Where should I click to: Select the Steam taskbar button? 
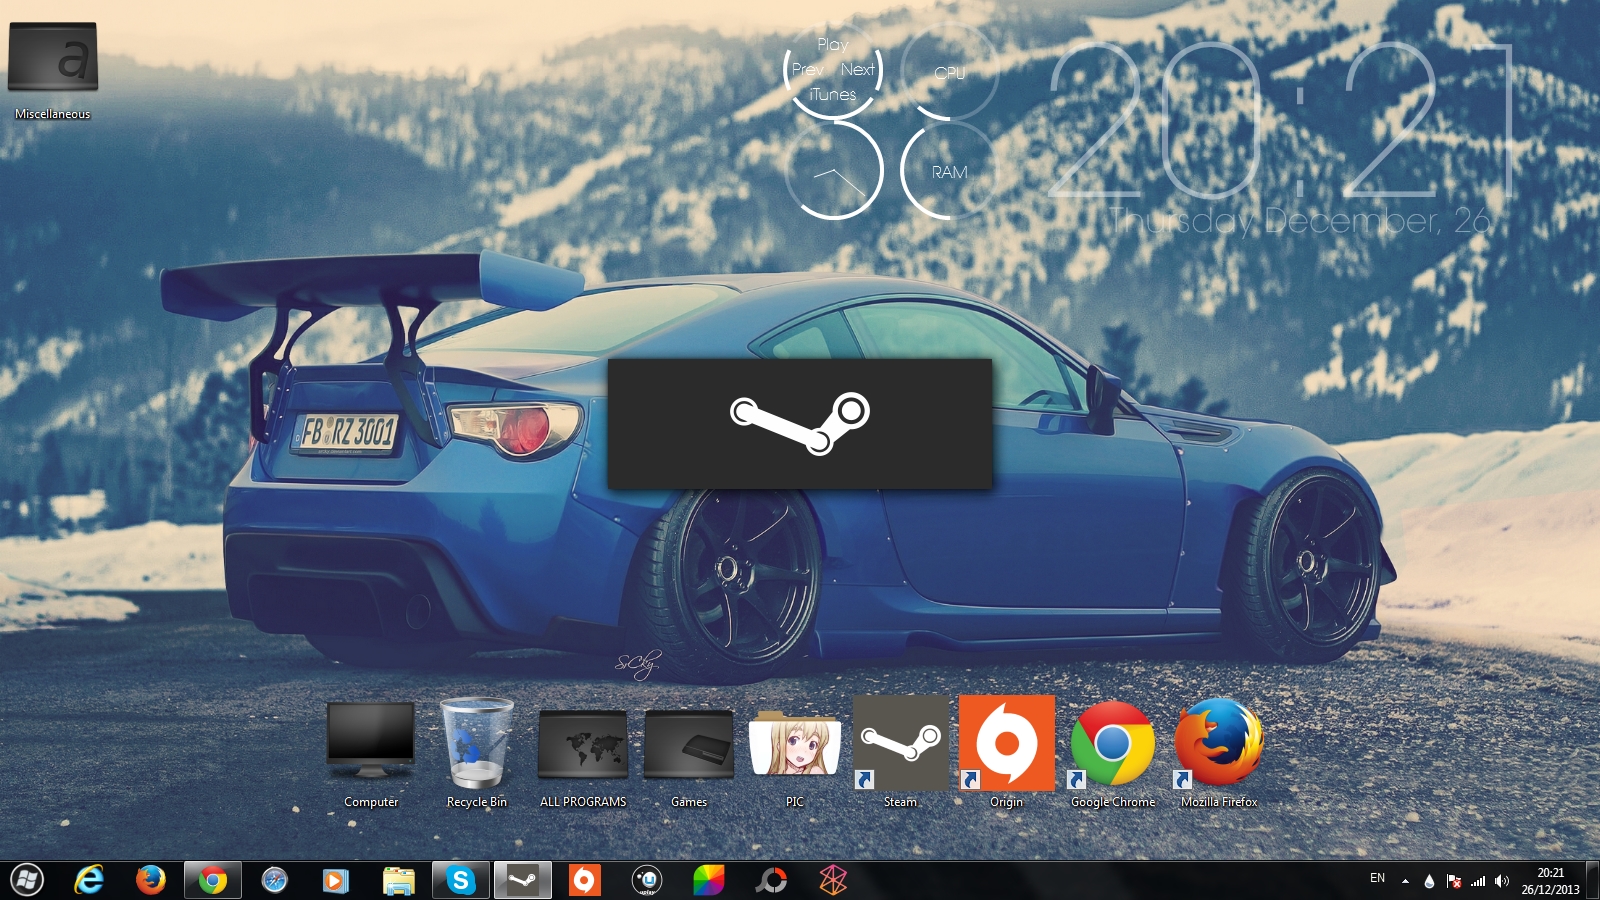point(523,880)
